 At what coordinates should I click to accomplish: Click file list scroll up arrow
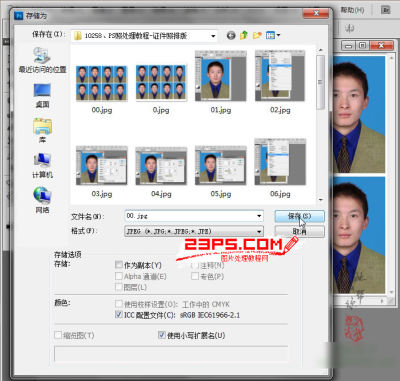320,50
